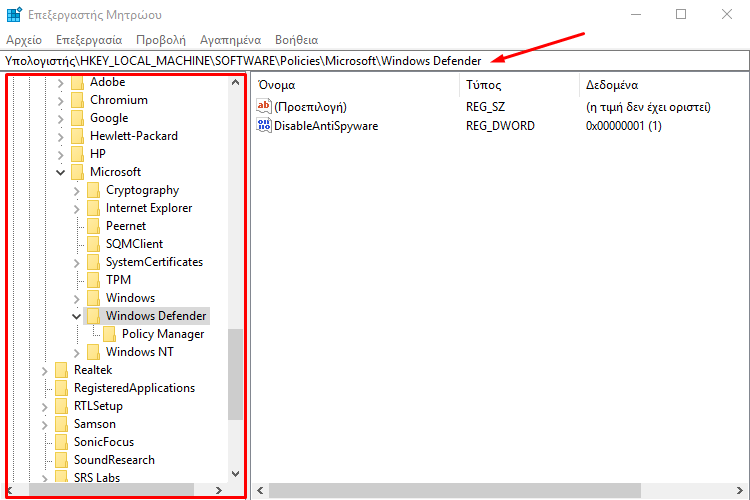The height and width of the screenshot is (500, 750).
Task: Click the Chromium folder icon
Action: pos(77,100)
